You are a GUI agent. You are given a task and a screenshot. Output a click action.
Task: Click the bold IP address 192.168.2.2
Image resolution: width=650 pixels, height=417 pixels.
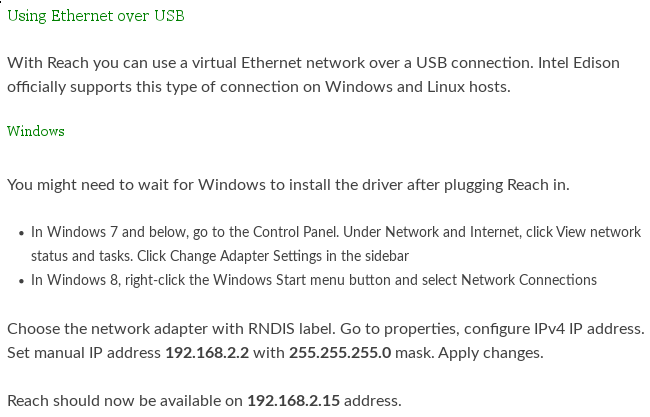coord(207,353)
